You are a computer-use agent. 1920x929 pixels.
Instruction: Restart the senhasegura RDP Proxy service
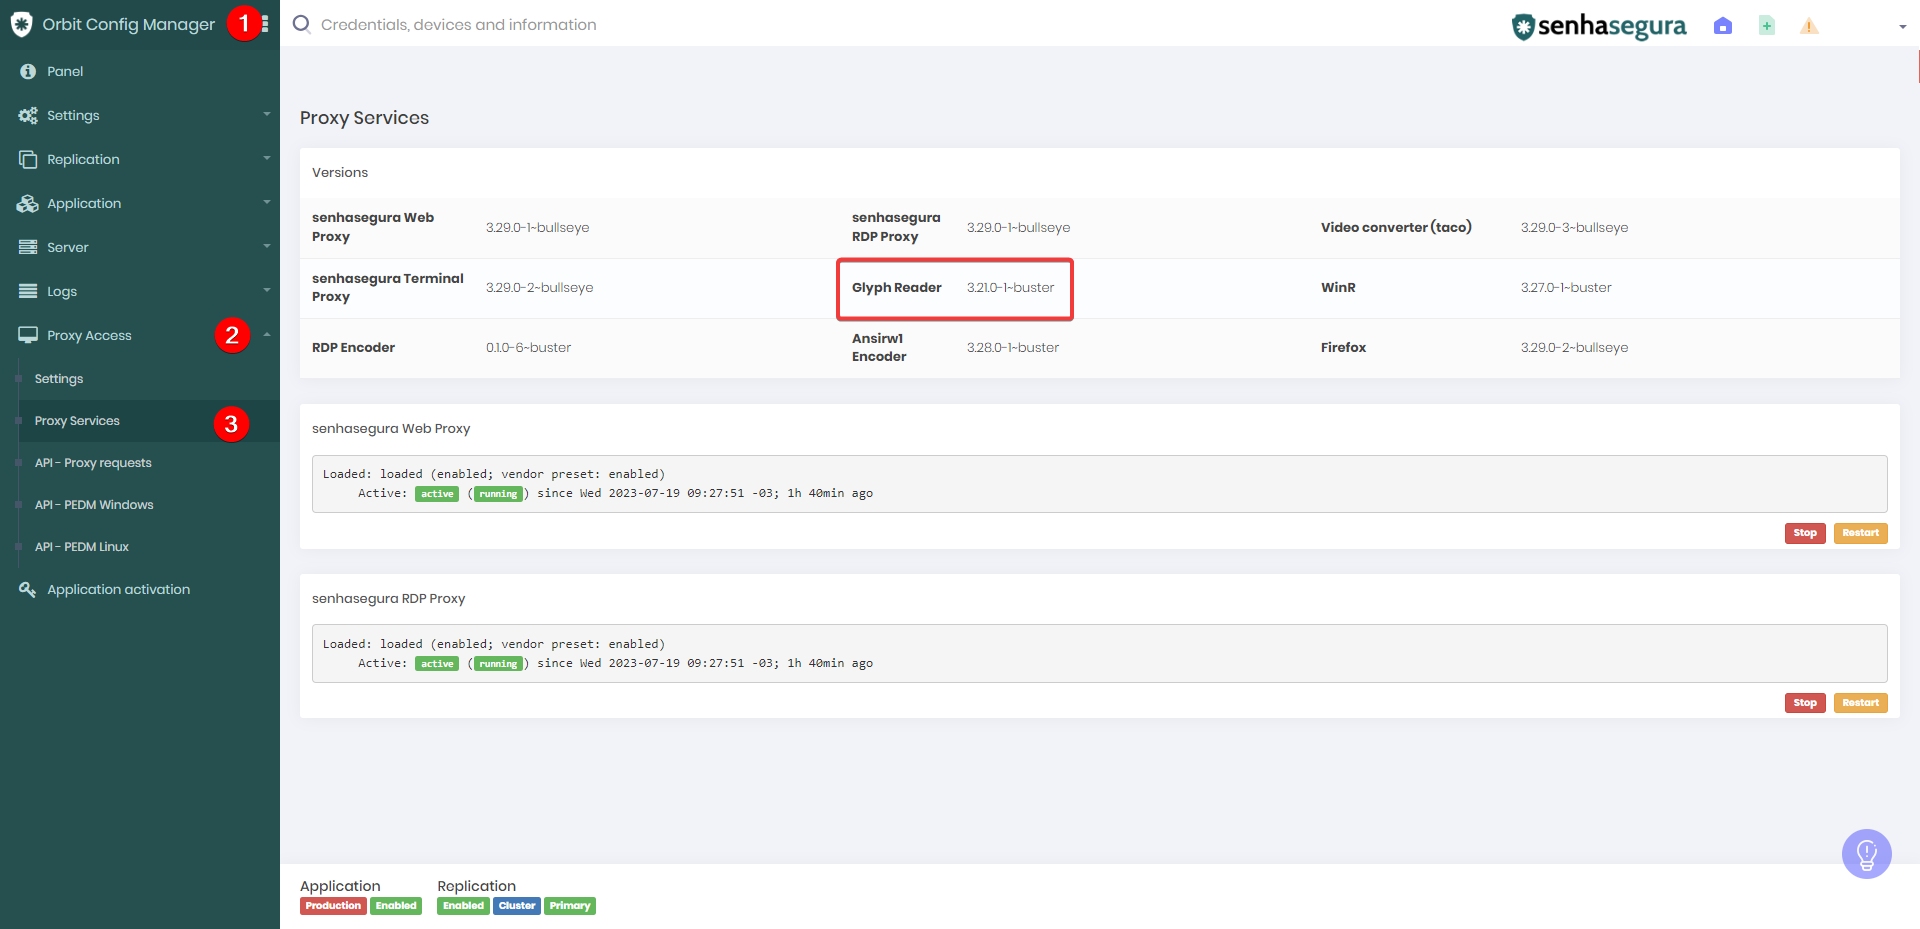click(x=1860, y=703)
